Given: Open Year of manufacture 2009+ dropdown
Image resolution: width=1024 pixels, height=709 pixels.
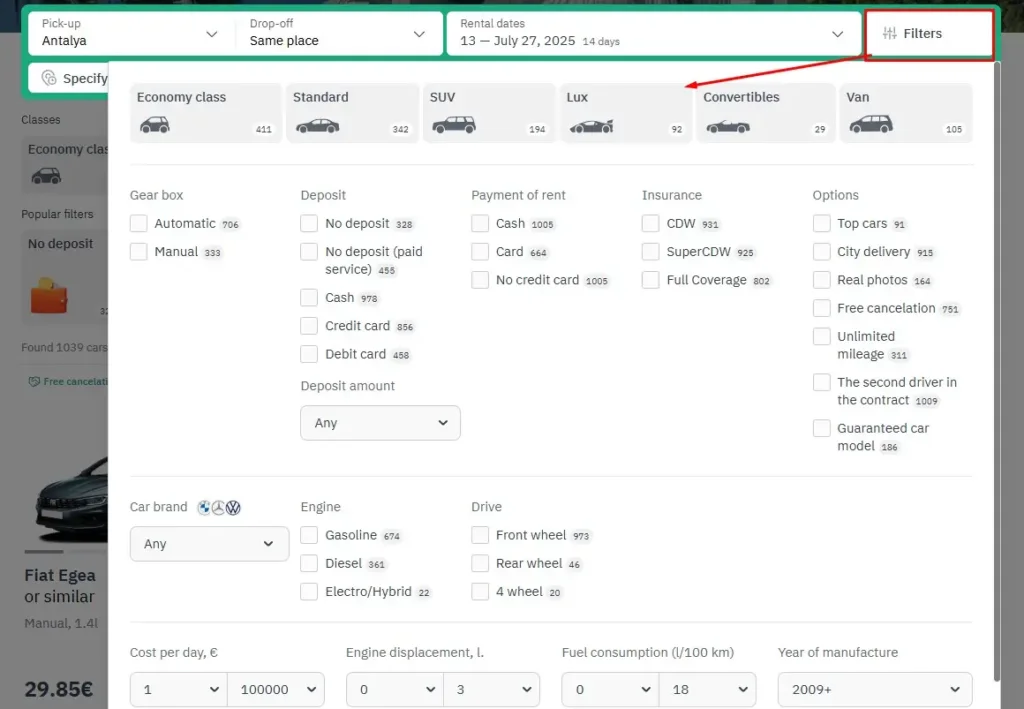Looking at the screenshot, I should click(875, 689).
